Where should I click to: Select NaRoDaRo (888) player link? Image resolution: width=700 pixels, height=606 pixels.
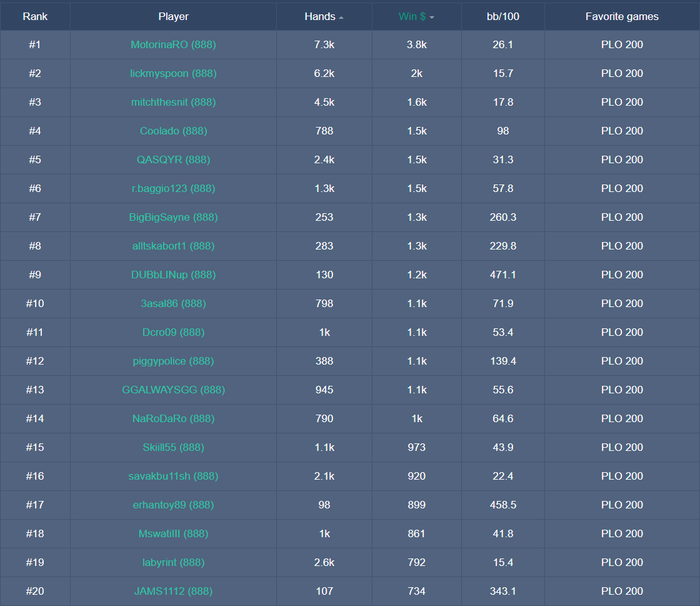click(x=173, y=418)
